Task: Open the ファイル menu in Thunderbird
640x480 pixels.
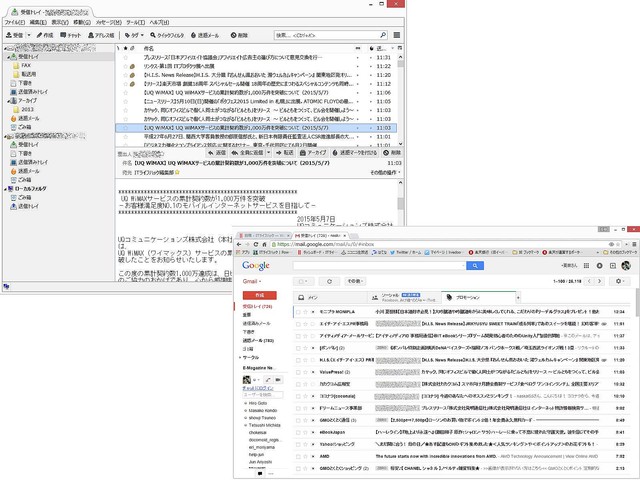Action: [14, 22]
